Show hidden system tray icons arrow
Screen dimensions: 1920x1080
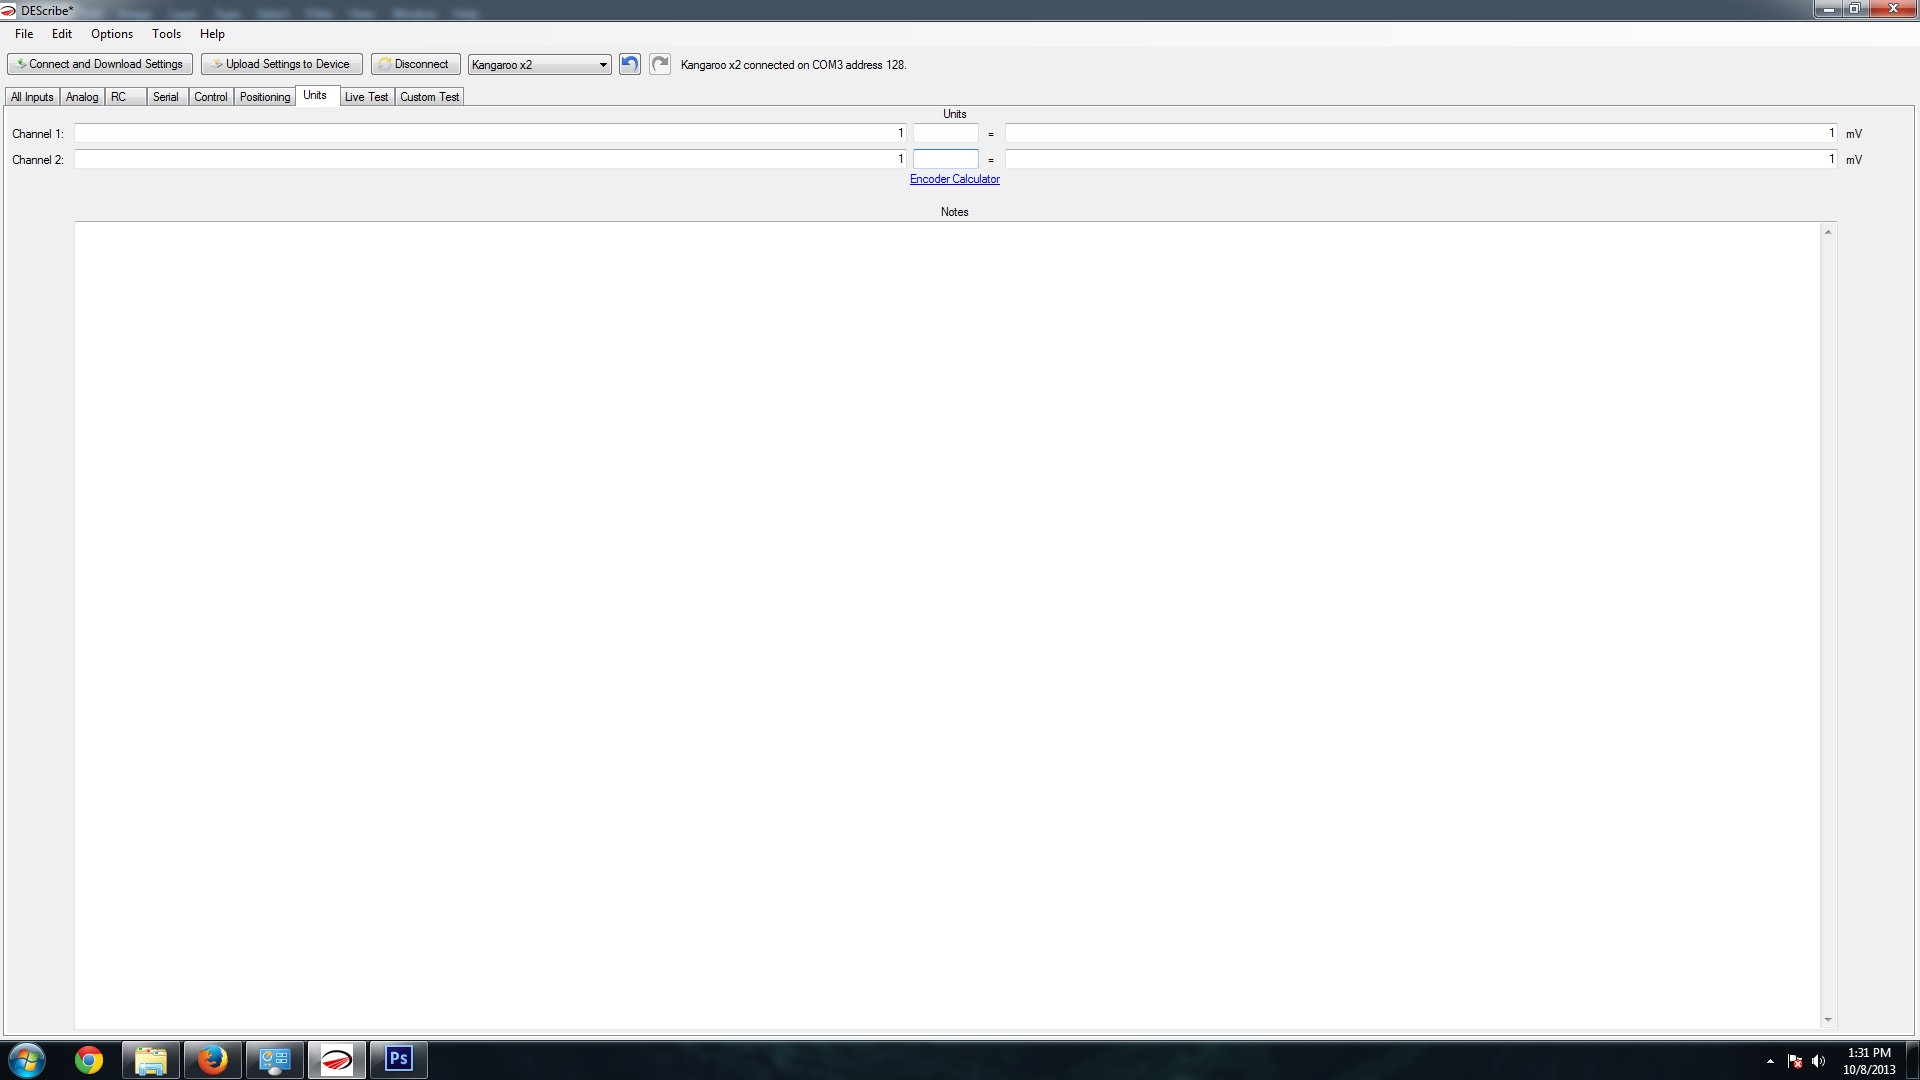click(x=1770, y=1061)
